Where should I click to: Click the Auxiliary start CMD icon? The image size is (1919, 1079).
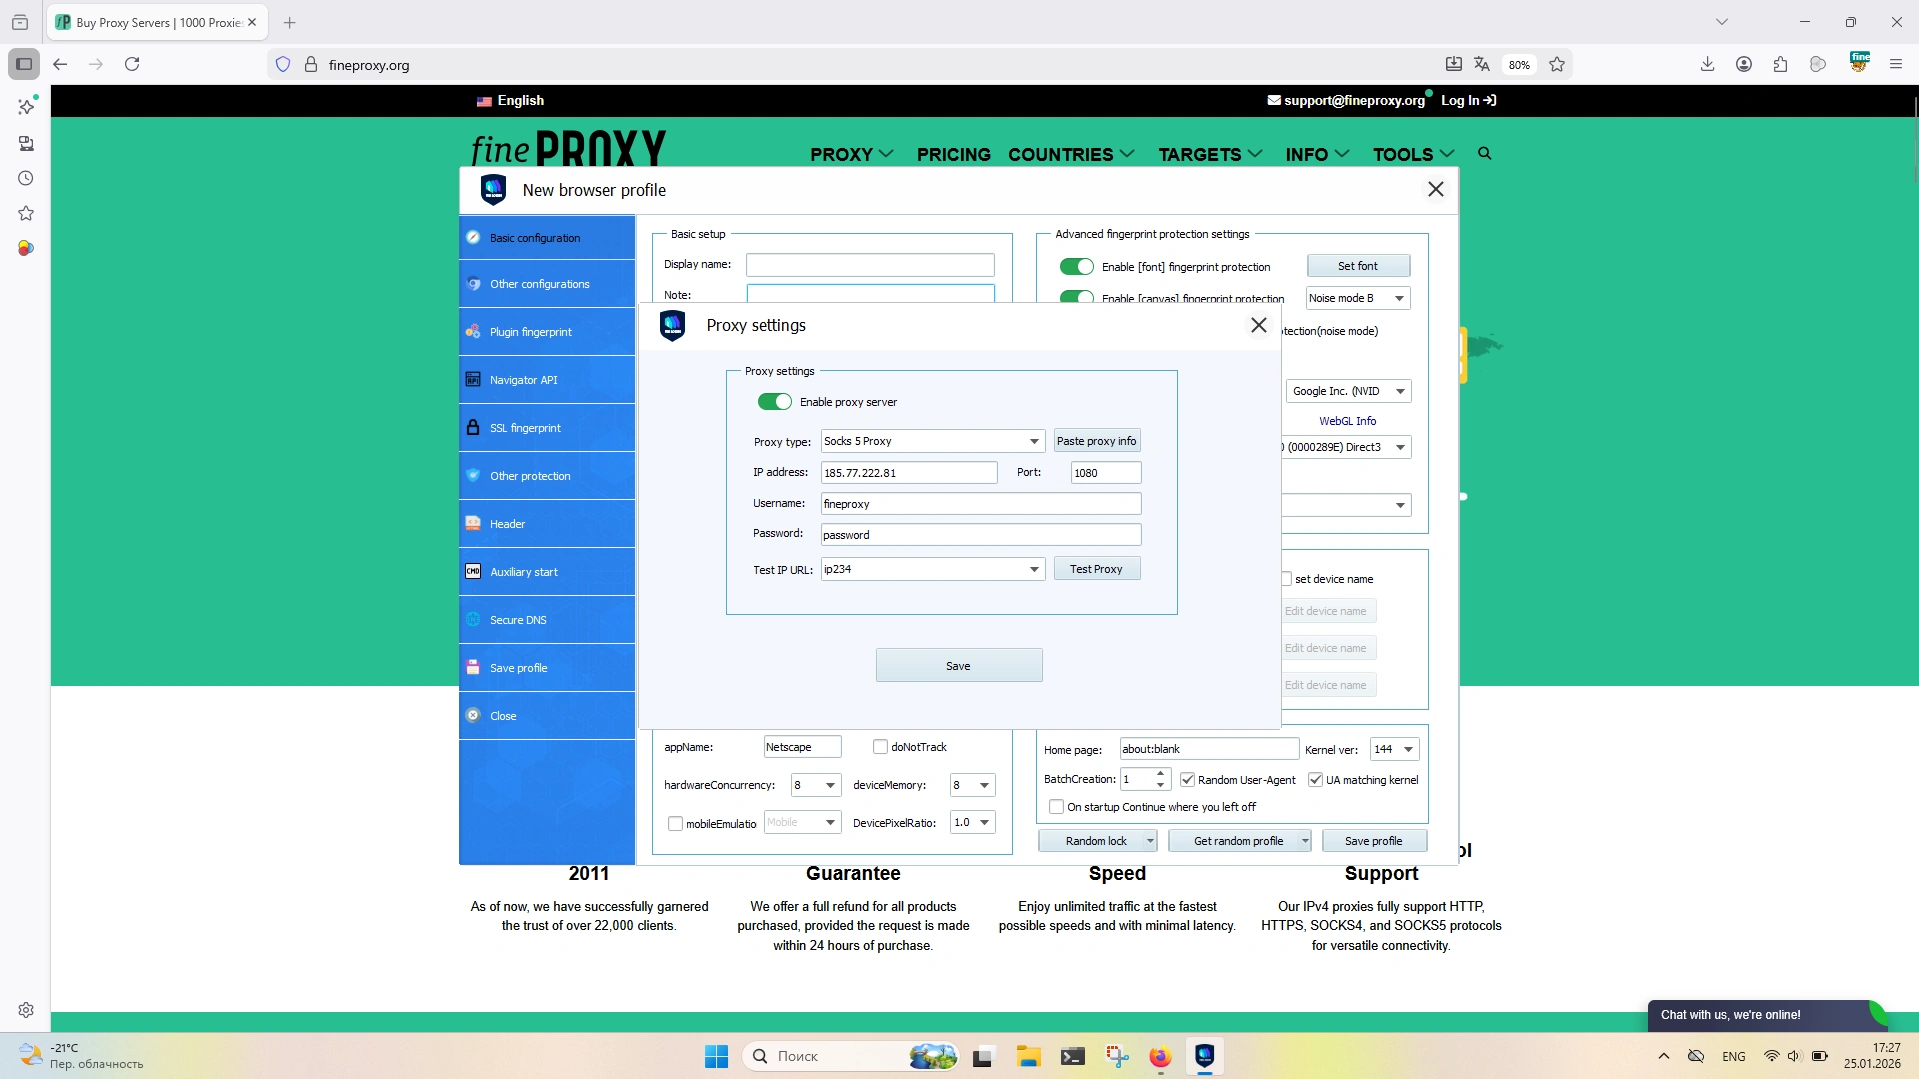(473, 572)
